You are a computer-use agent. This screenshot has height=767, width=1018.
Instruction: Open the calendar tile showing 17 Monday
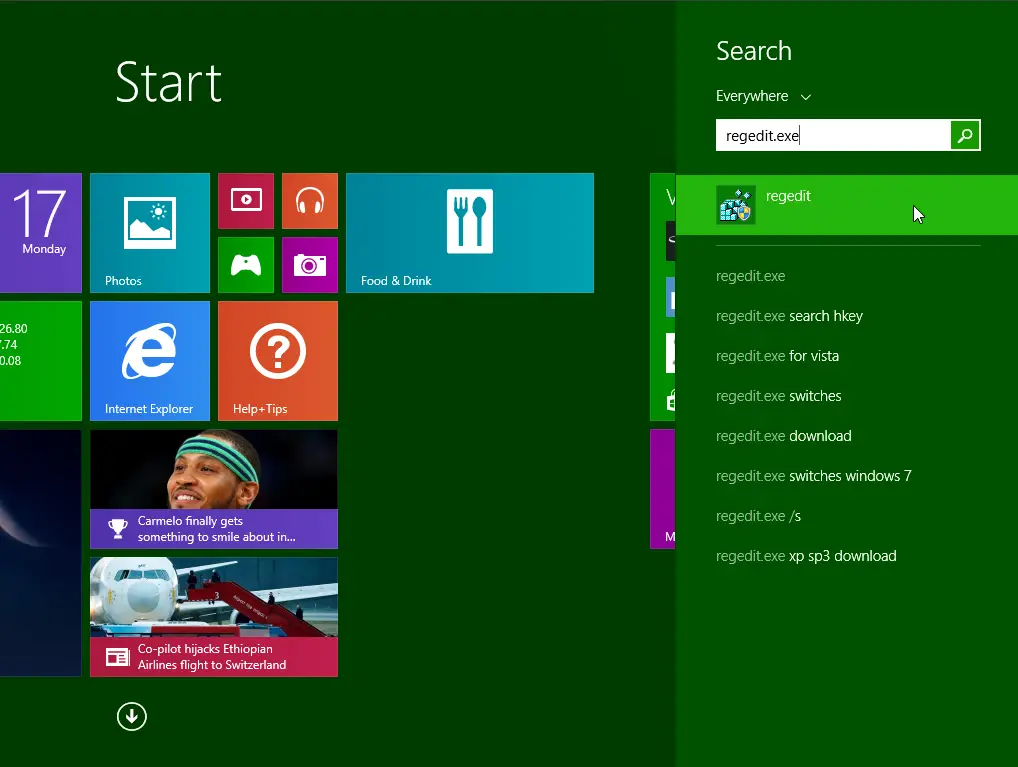pyautogui.click(x=41, y=233)
